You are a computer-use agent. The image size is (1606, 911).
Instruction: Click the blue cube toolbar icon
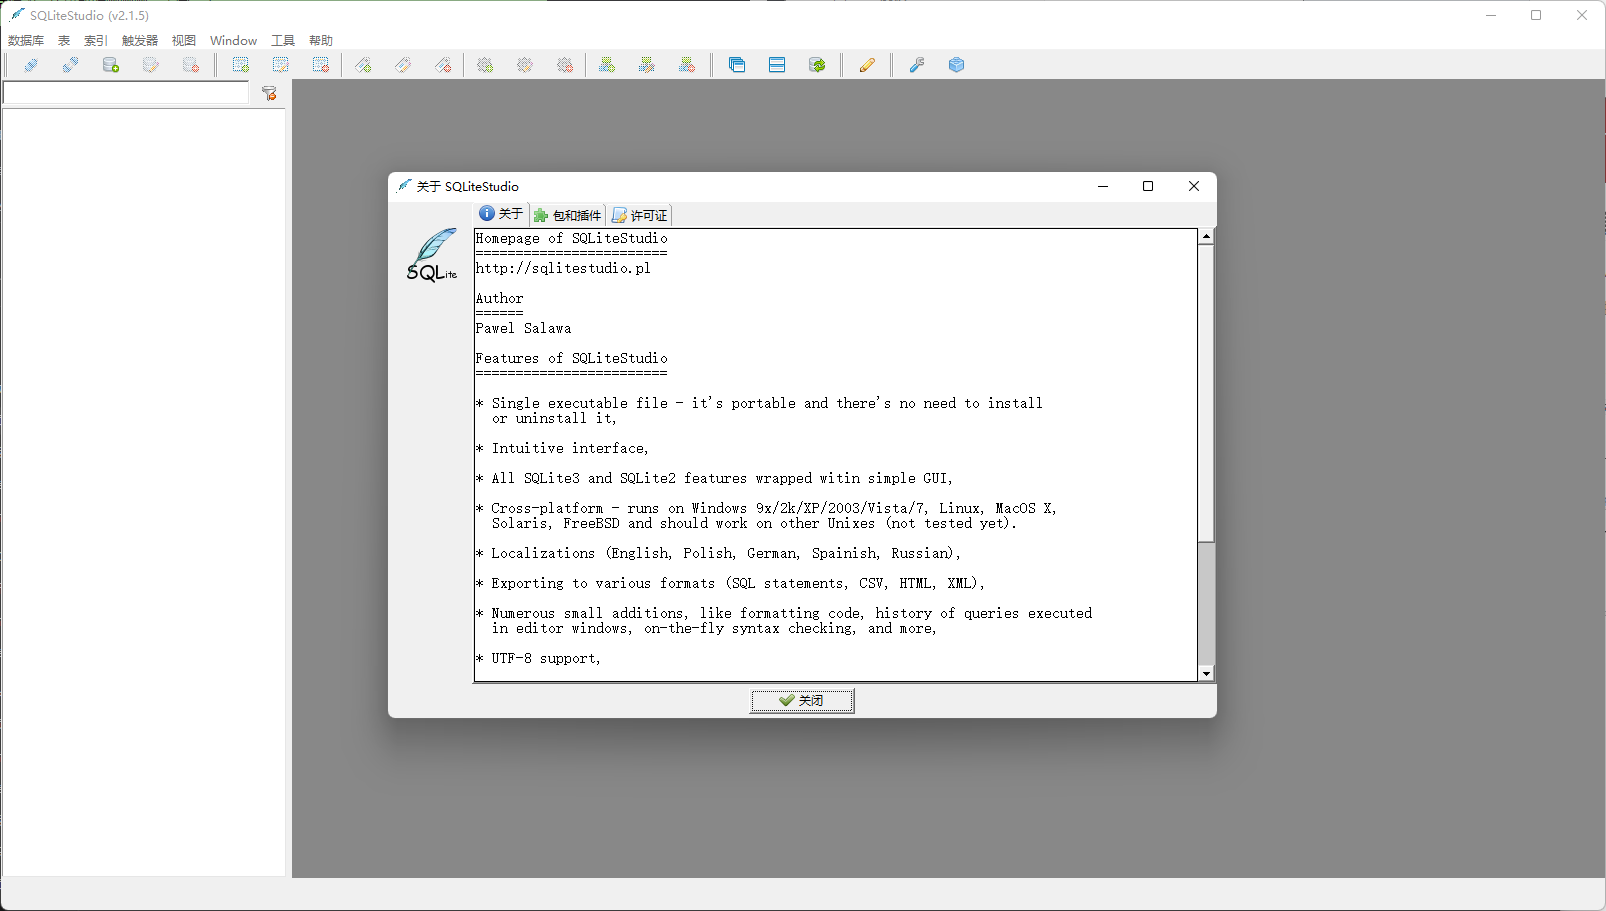(x=957, y=65)
